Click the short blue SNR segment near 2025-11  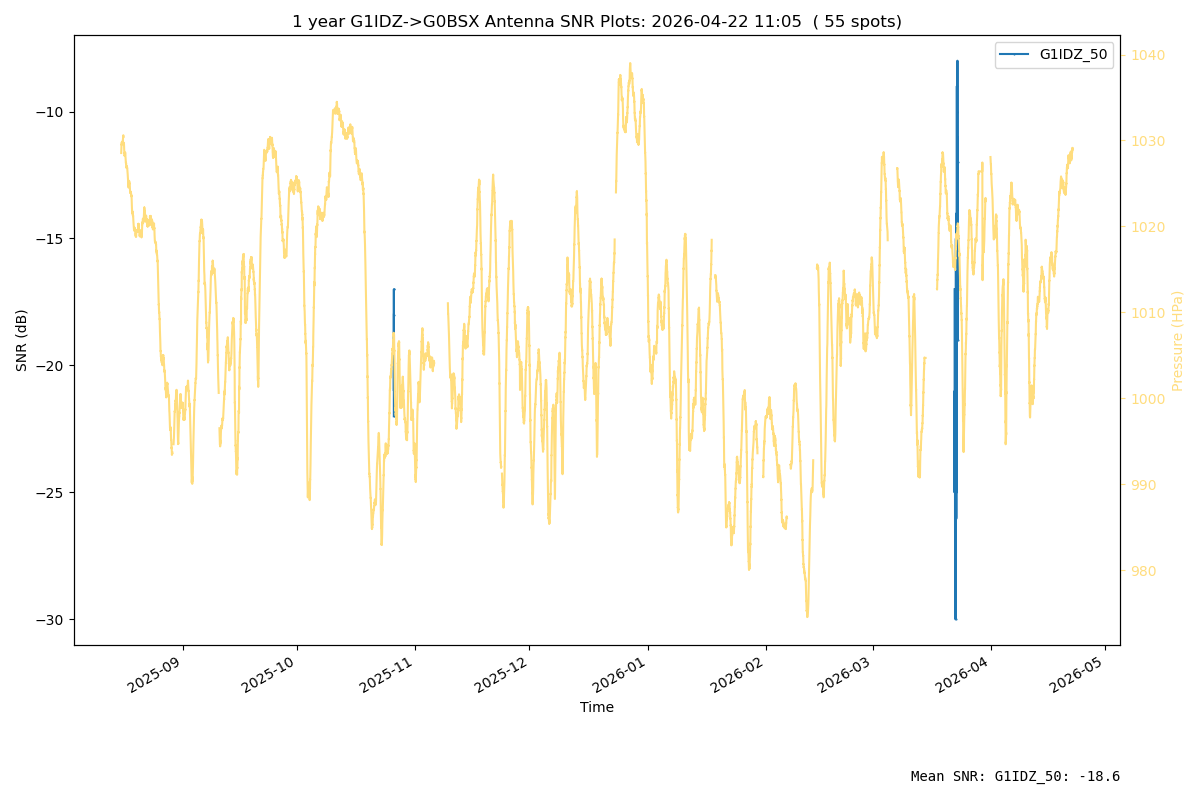(394, 352)
